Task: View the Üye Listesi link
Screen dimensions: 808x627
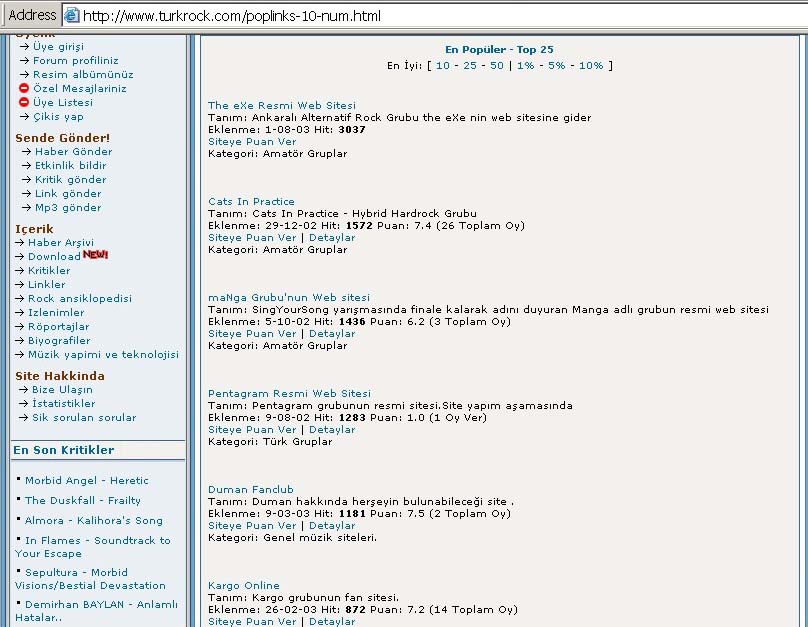Action: (63, 102)
